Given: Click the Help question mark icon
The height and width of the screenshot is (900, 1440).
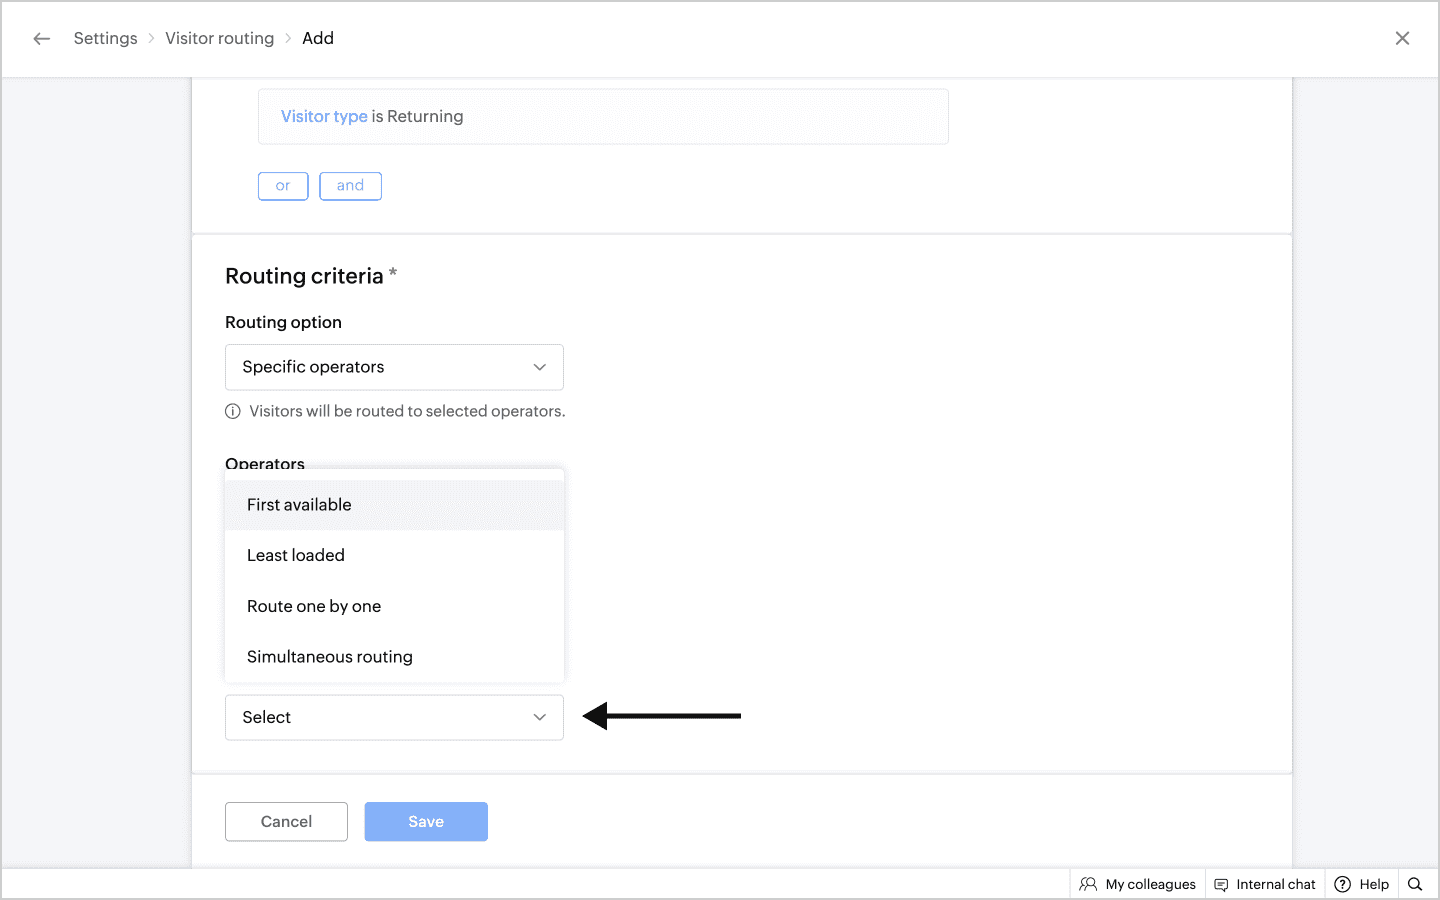Looking at the screenshot, I should tap(1343, 884).
